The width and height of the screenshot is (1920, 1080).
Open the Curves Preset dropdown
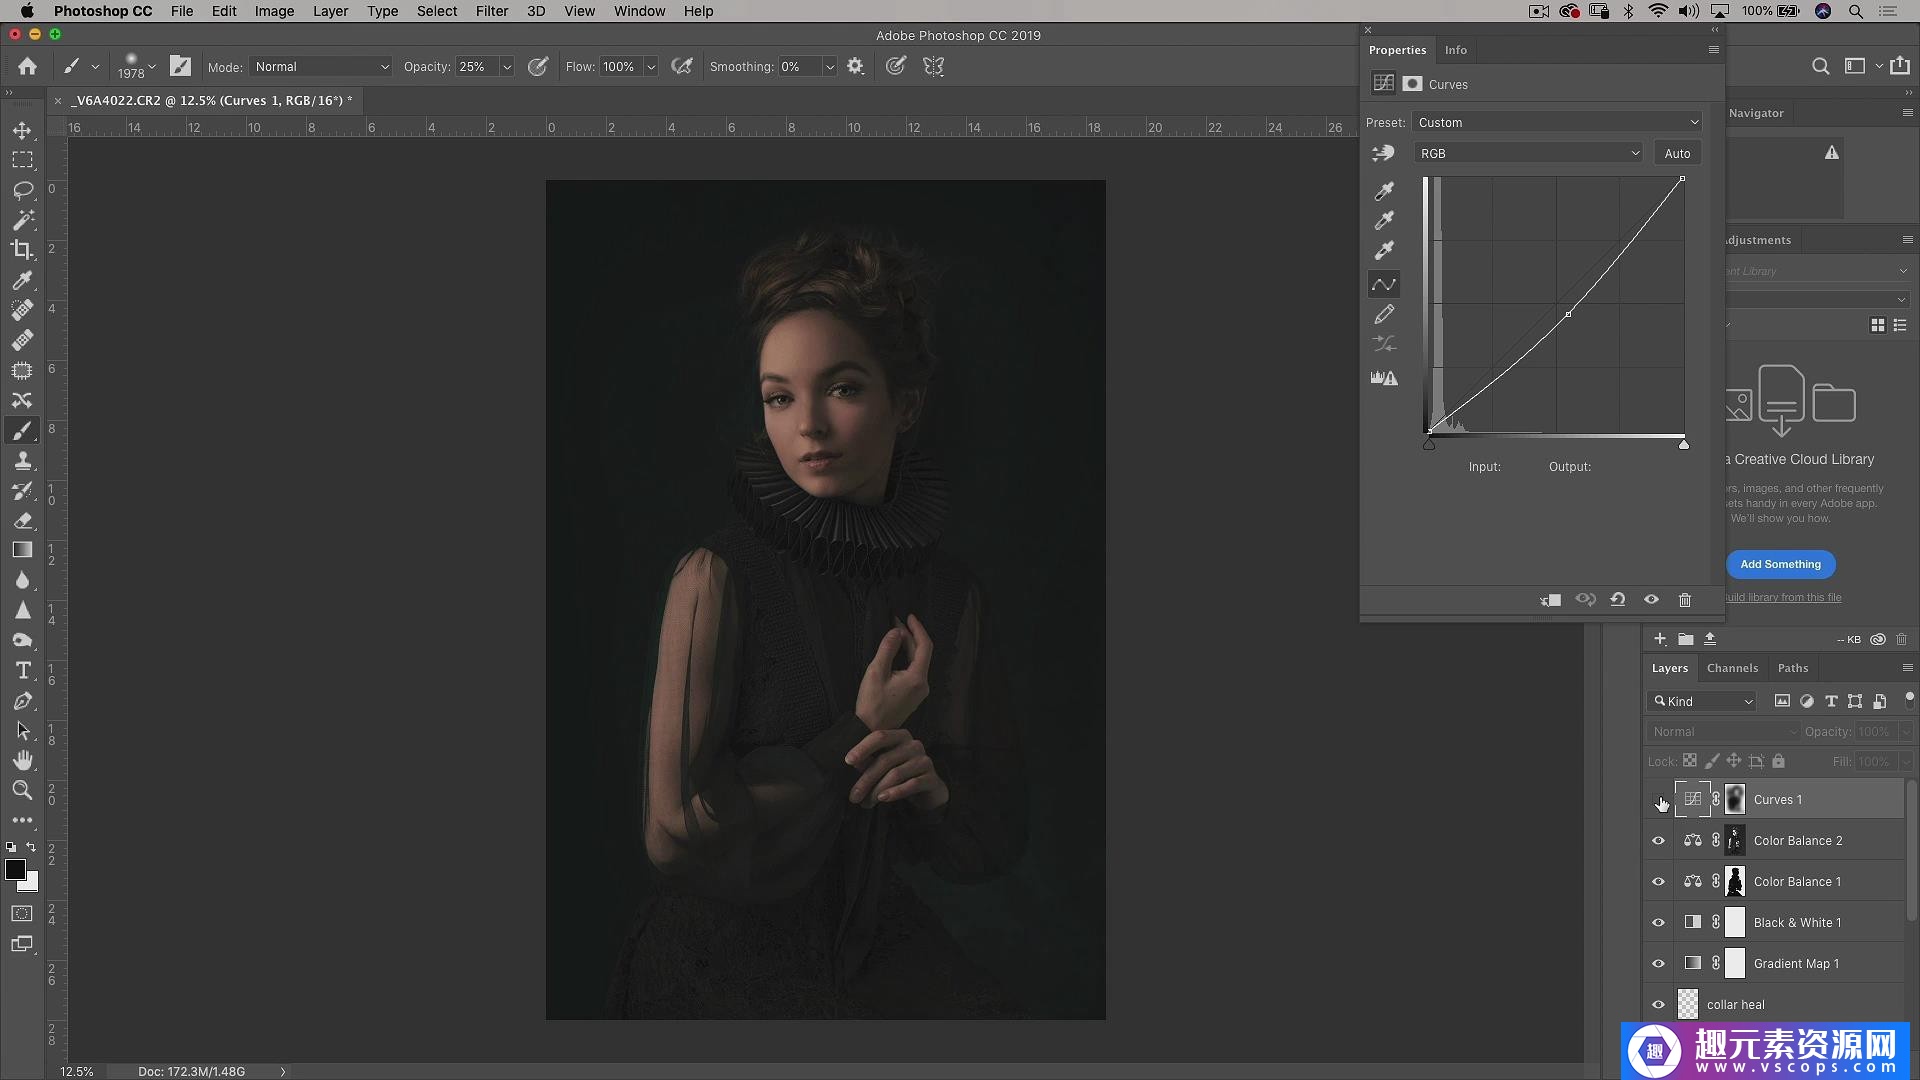click(1557, 122)
